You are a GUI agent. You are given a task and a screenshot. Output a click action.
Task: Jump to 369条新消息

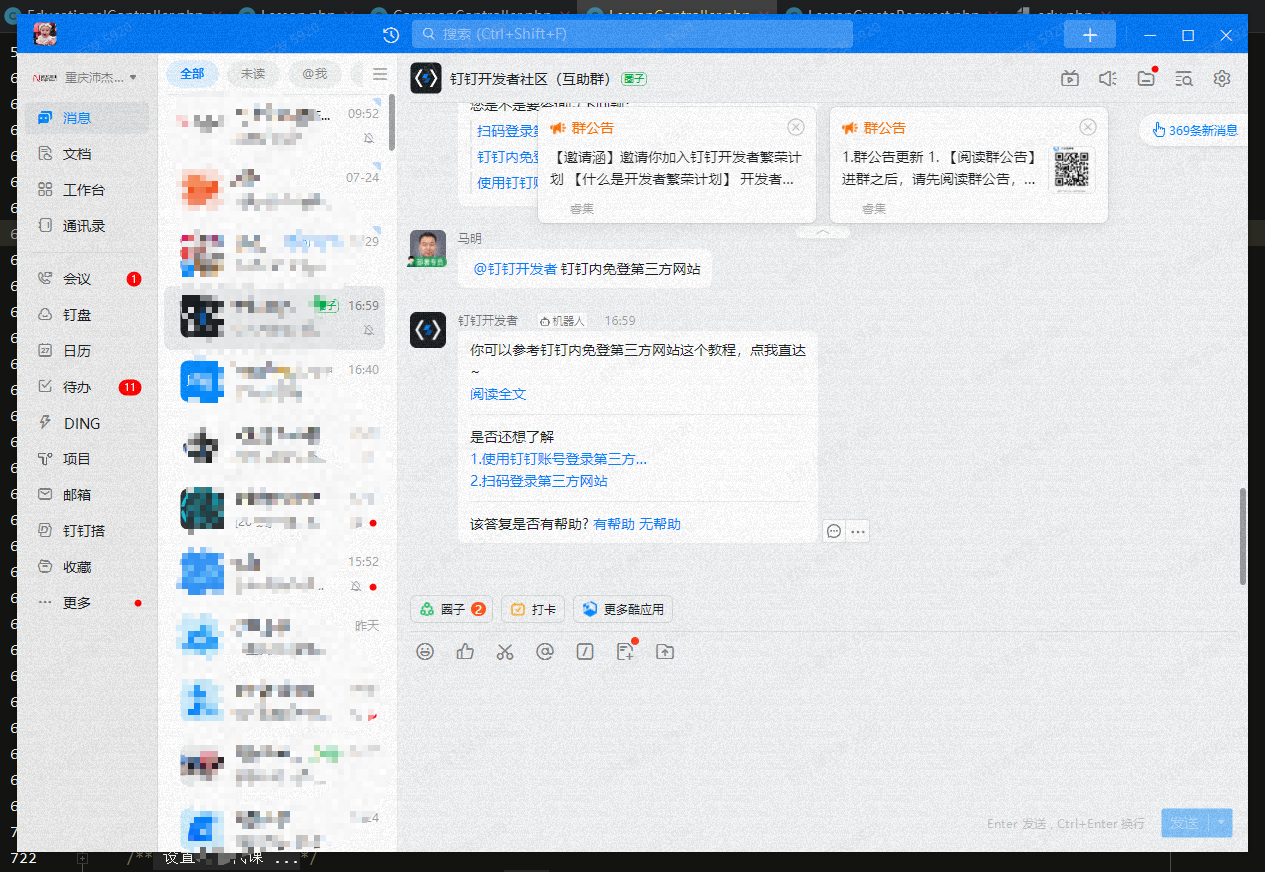[1195, 130]
